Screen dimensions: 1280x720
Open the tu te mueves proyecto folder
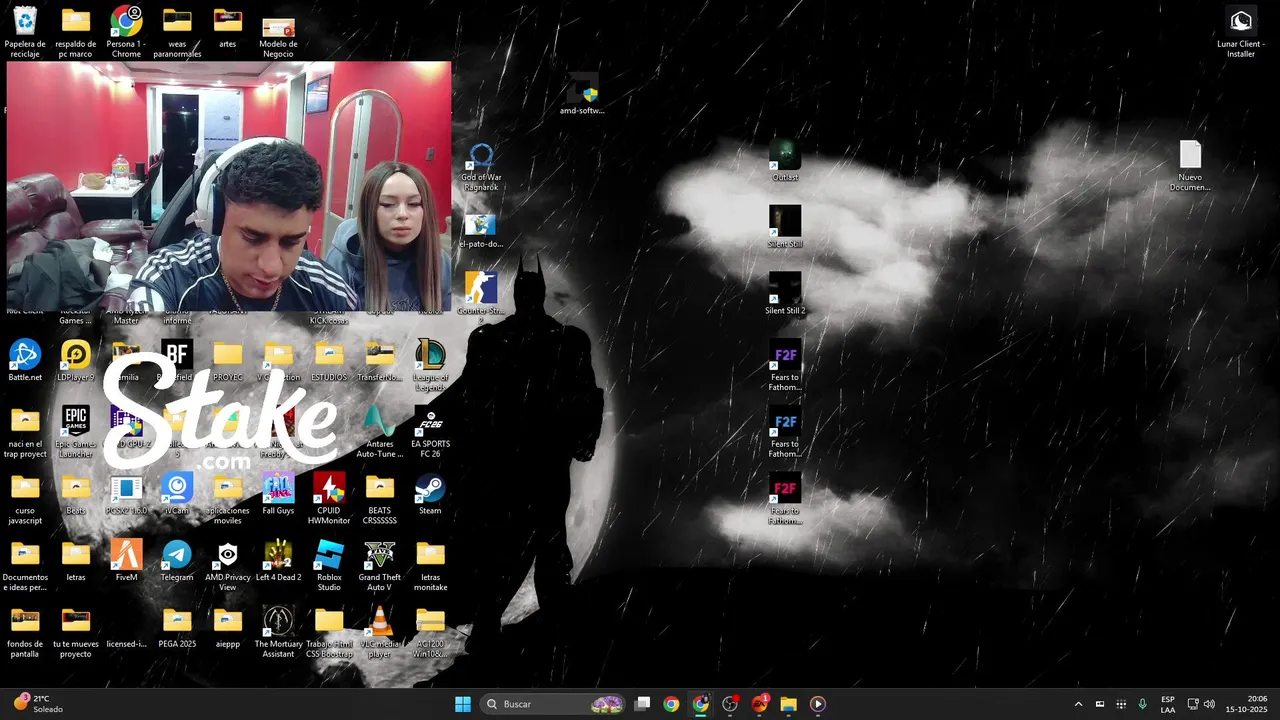coord(76,631)
